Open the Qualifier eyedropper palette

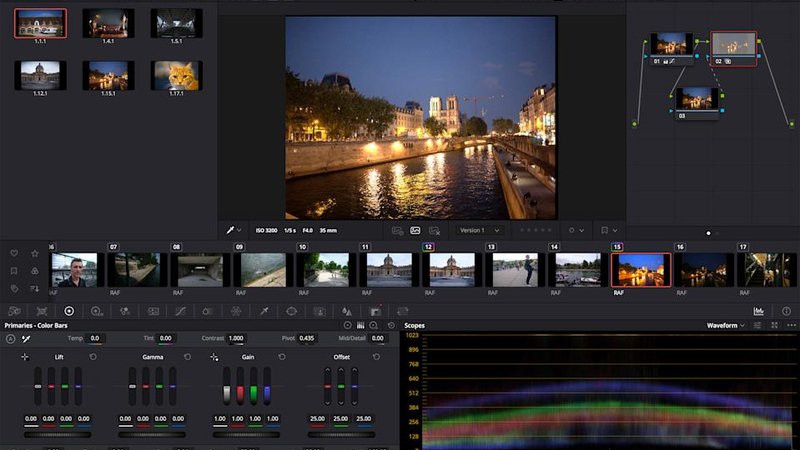click(x=264, y=311)
